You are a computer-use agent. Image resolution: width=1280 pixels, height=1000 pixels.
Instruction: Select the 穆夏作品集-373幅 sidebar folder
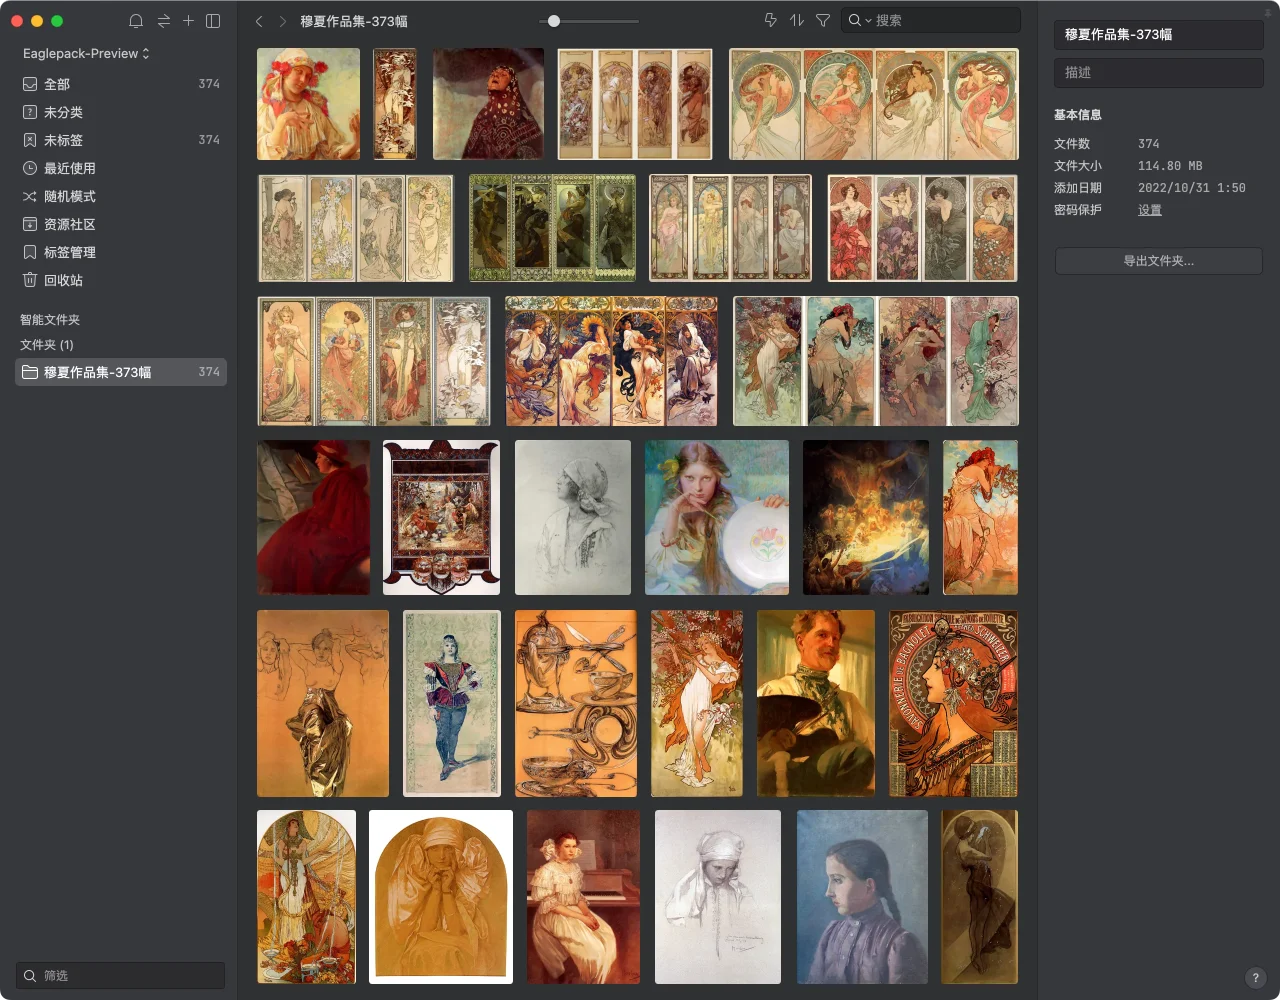pos(121,372)
